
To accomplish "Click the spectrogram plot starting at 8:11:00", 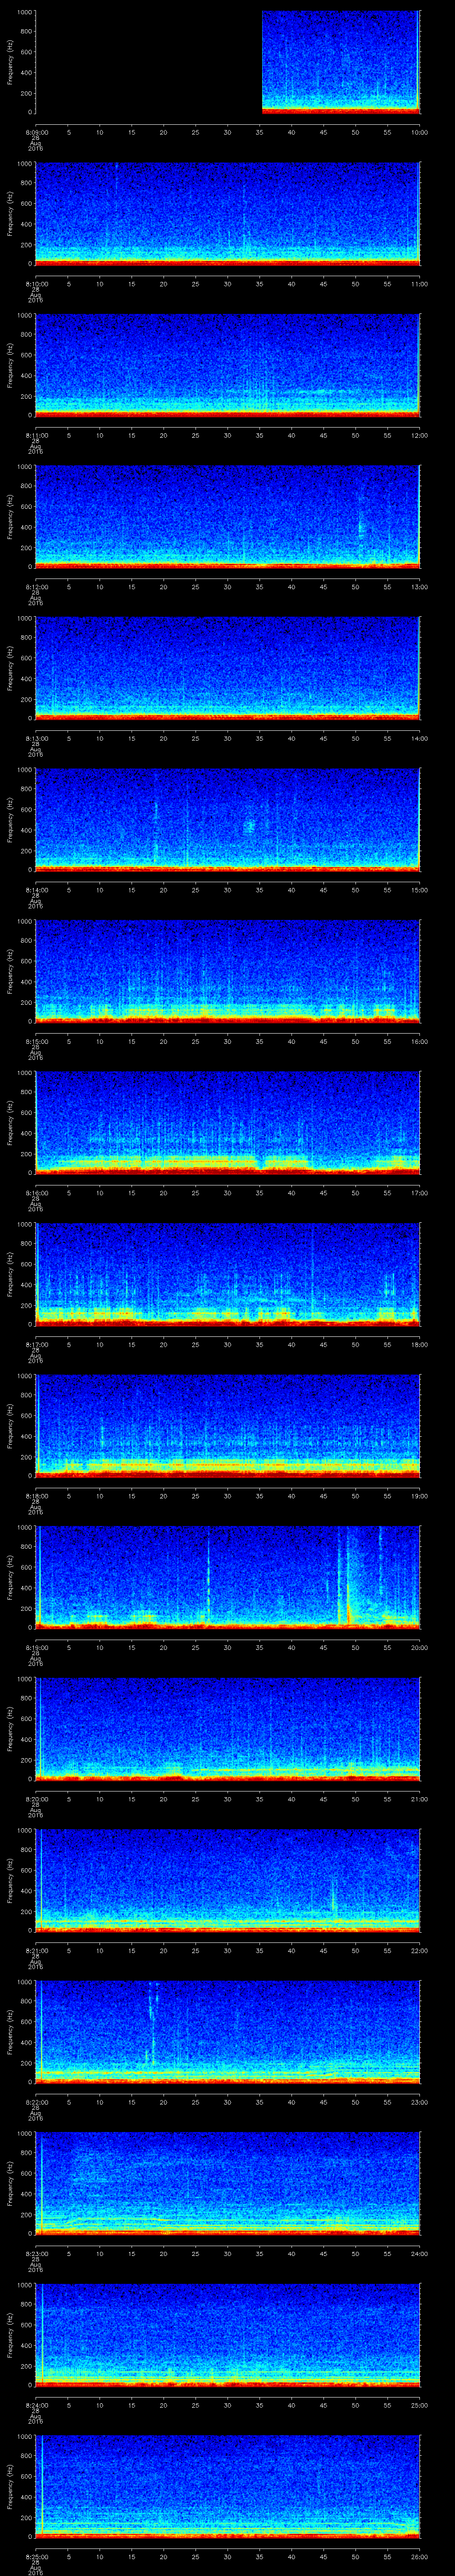I will coord(228,365).
